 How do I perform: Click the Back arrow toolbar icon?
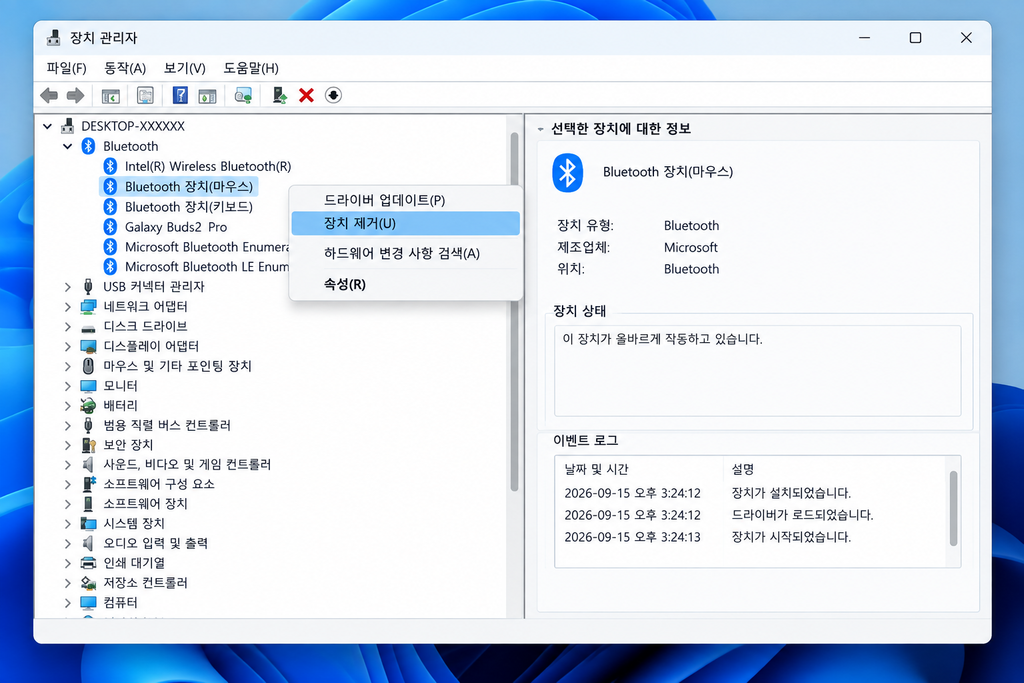(x=49, y=95)
